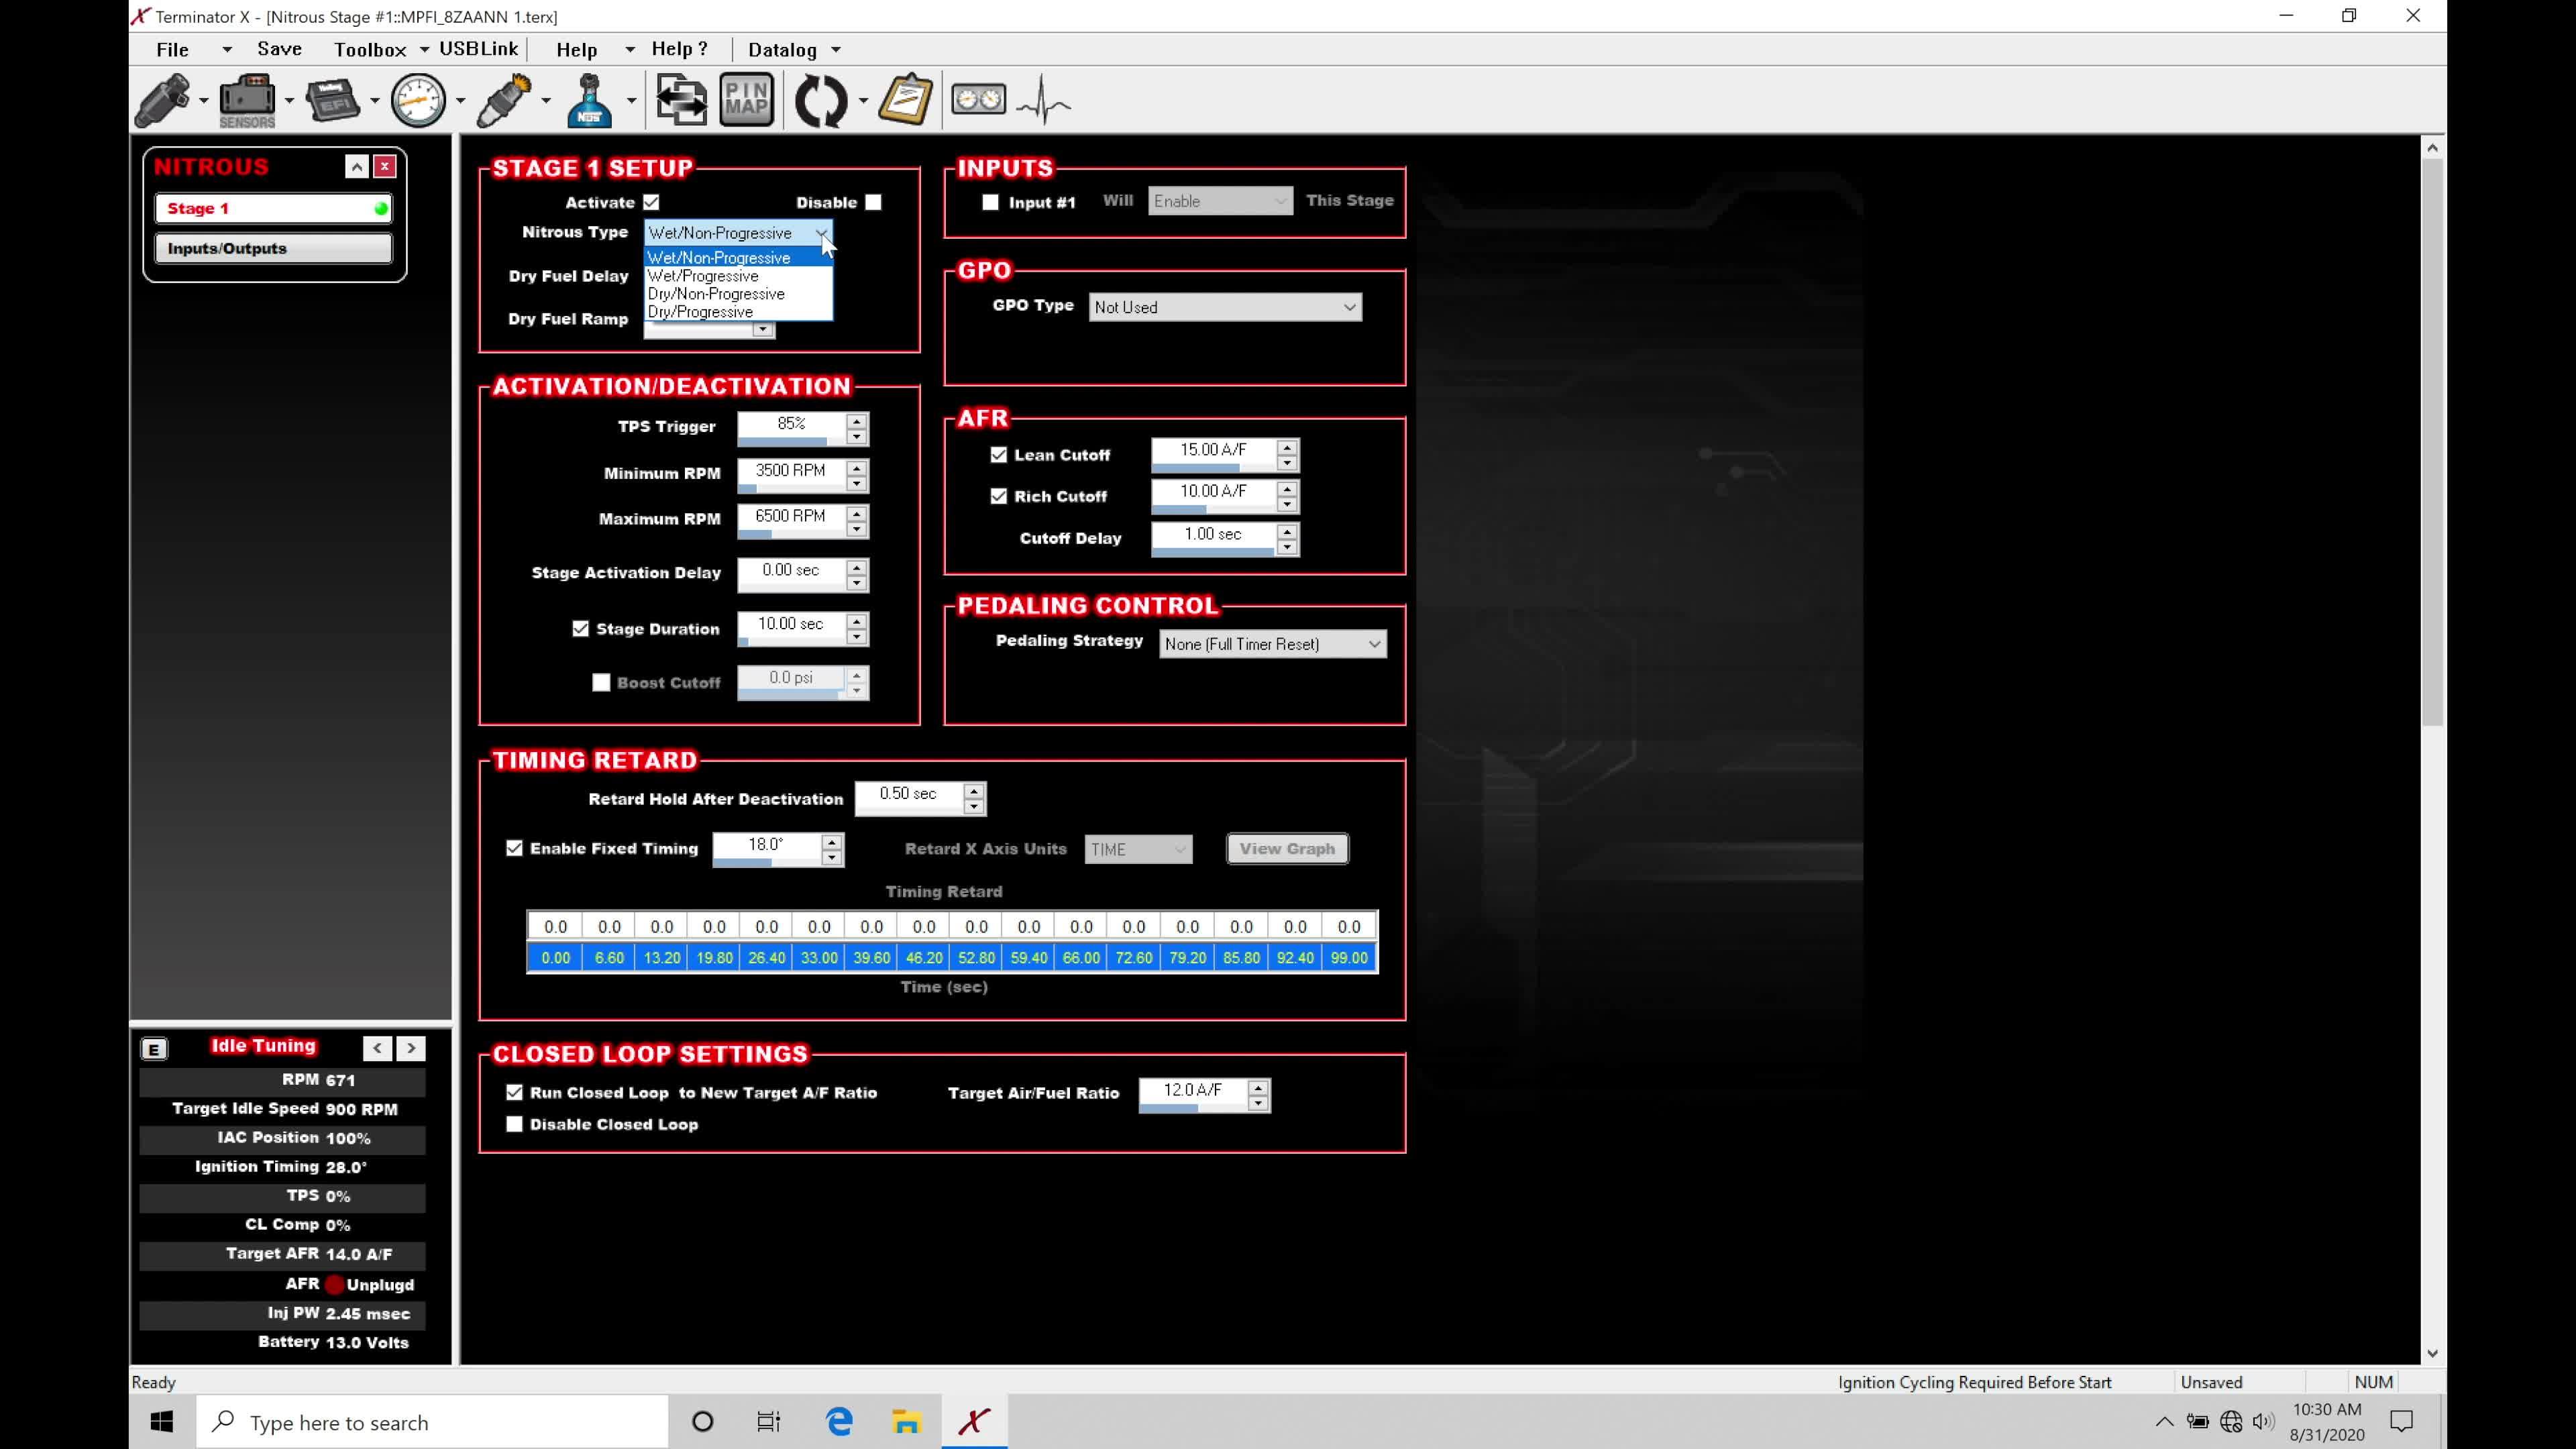Click the spark plug ignition icon
This screenshot has height=1449, width=2576.
click(x=504, y=100)
